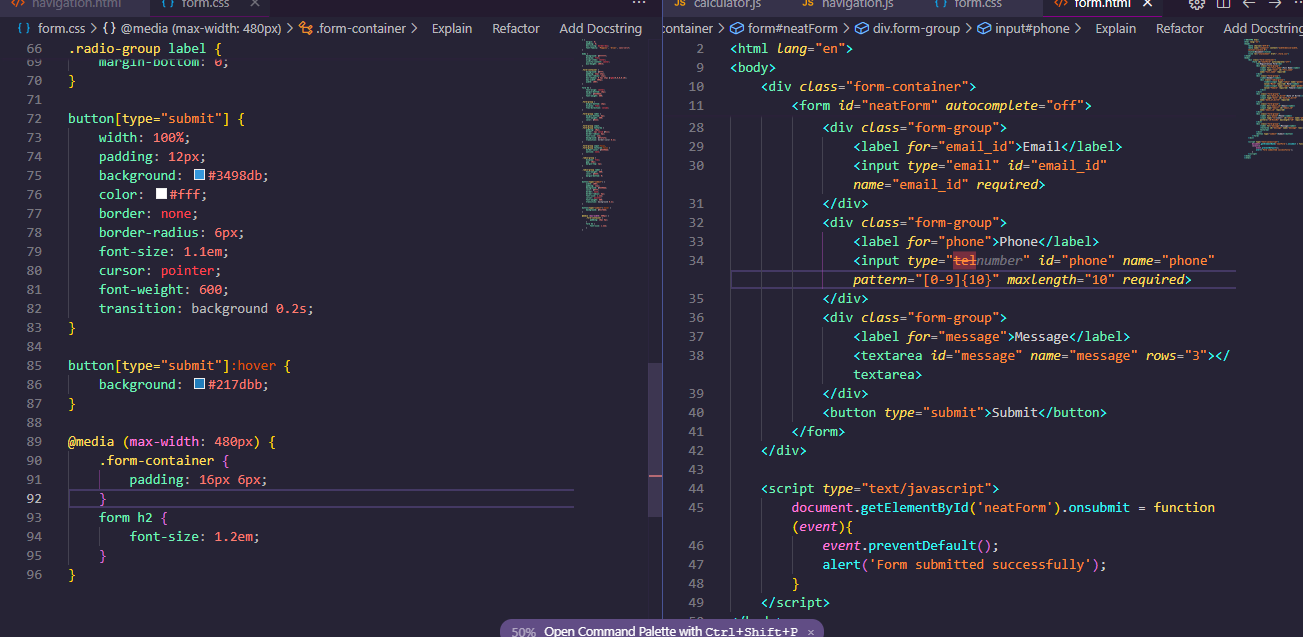Click 'button[type="submit"]:hover' selector line
Image resolution: width=1303 pixels, height=637 pixels.
coord(179,365)
